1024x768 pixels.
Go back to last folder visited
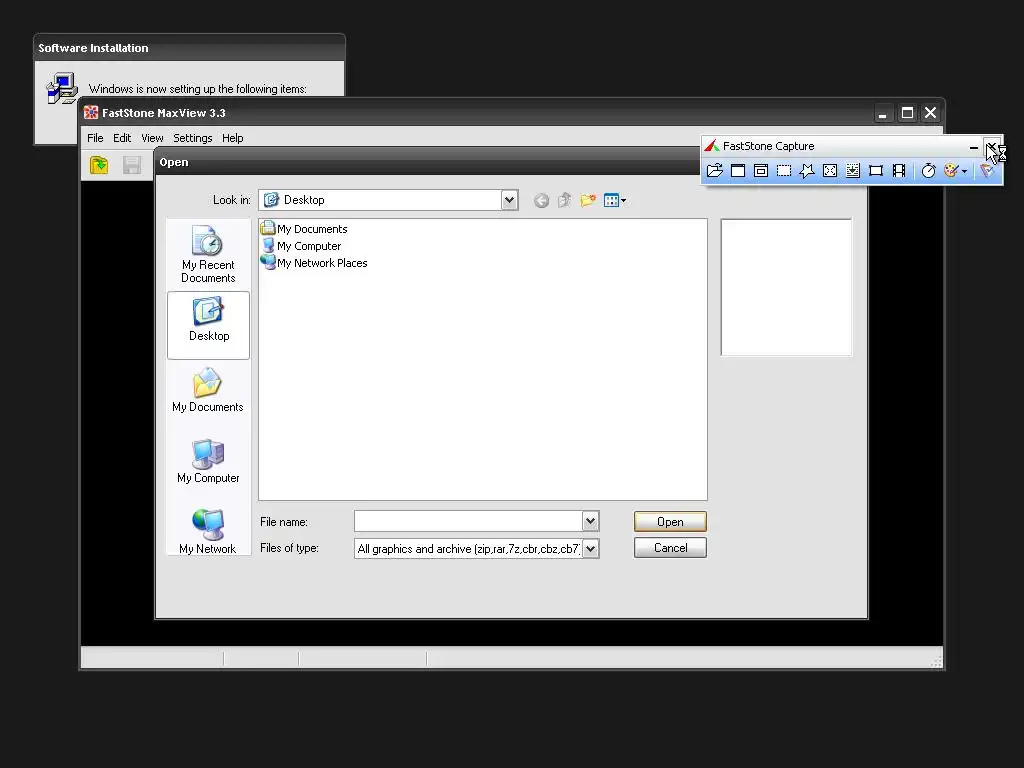[x=541, y=200]
